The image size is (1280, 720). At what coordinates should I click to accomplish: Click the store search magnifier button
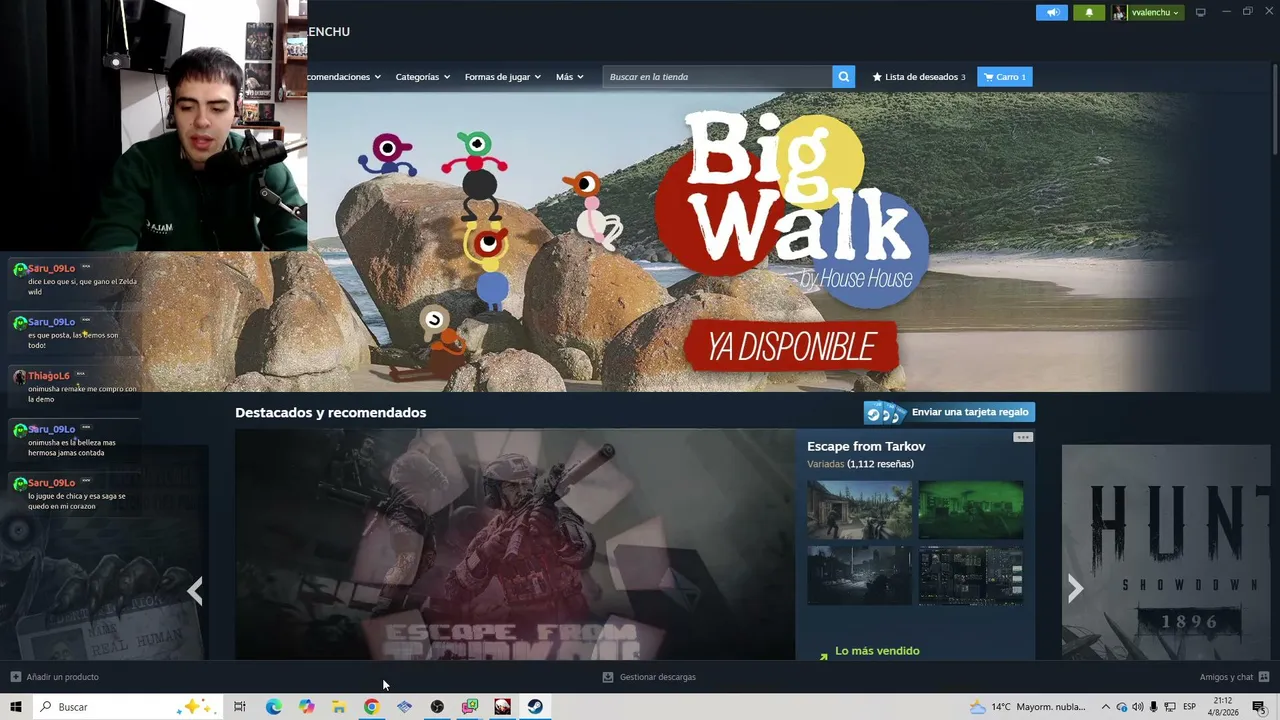point(844,77)
